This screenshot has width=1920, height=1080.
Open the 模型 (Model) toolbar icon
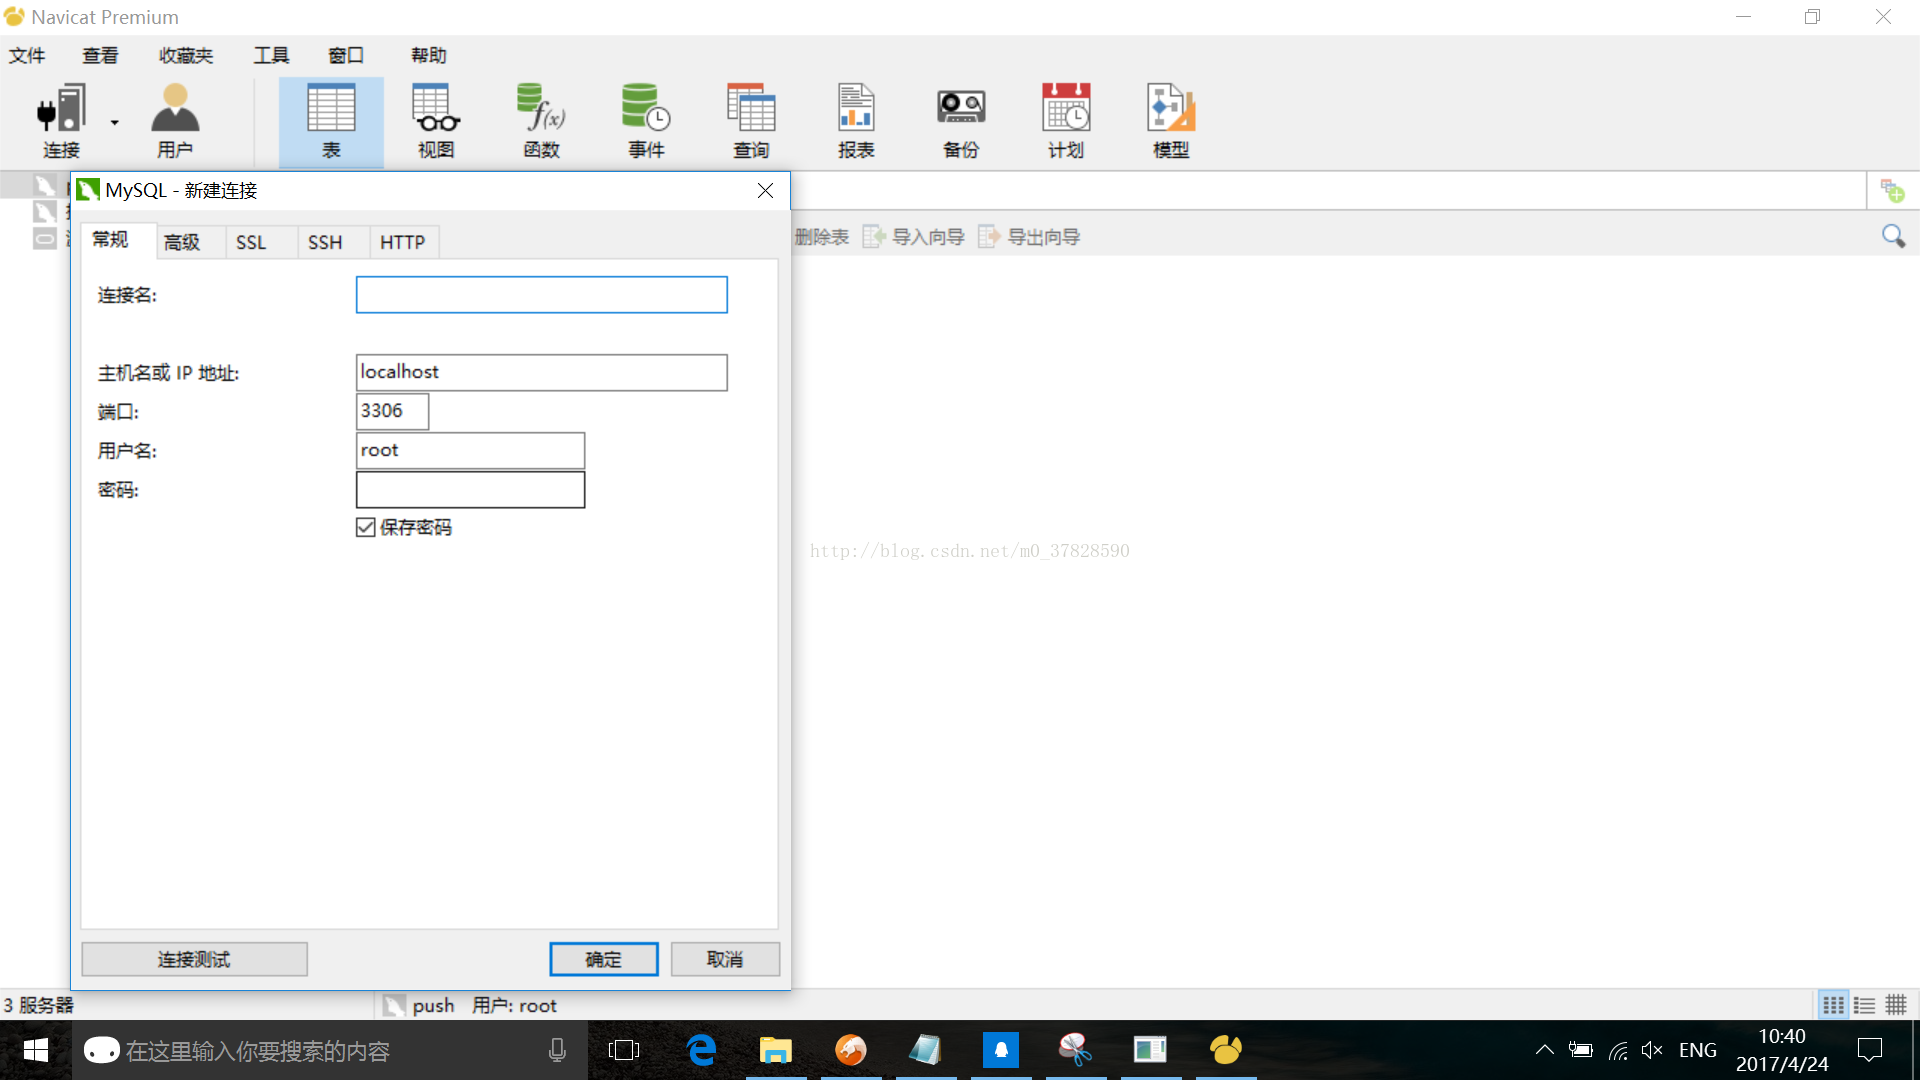1171,121
